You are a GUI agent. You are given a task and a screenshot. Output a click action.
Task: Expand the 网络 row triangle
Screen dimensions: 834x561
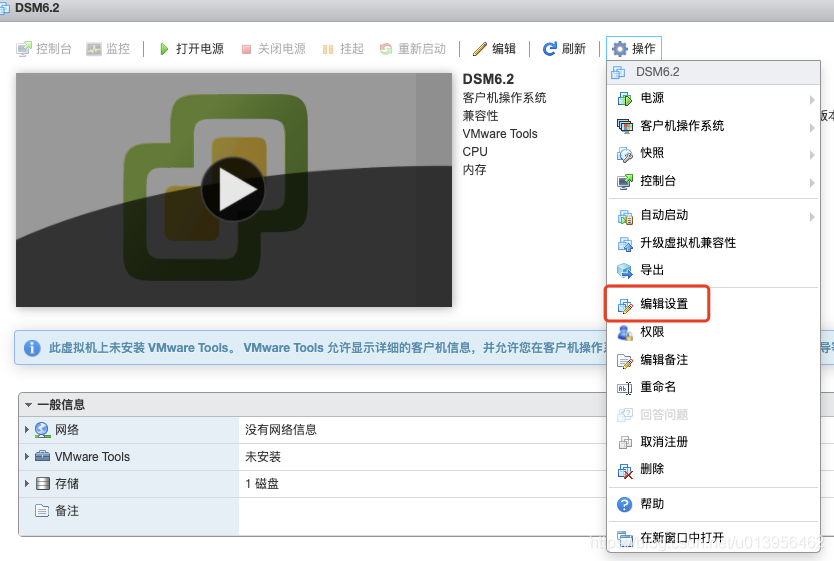click(x=27, y=429)
